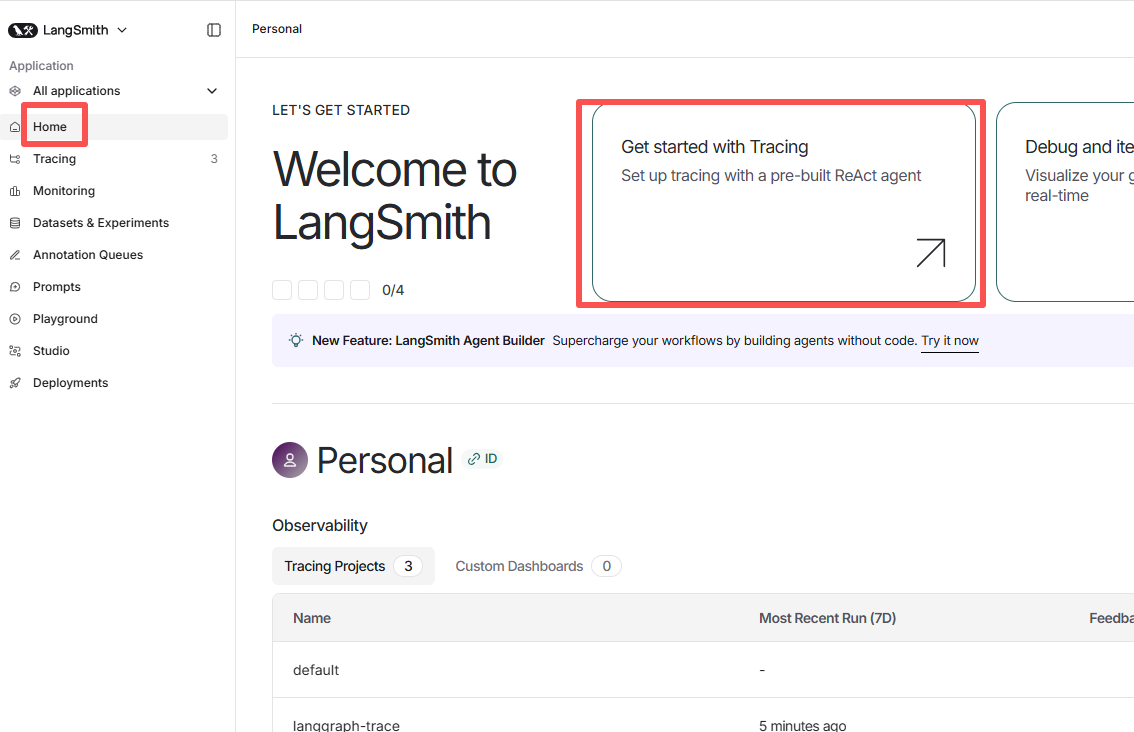
Task: Click the arrow icon on Tracing card
Action: (x=931, y=252)
